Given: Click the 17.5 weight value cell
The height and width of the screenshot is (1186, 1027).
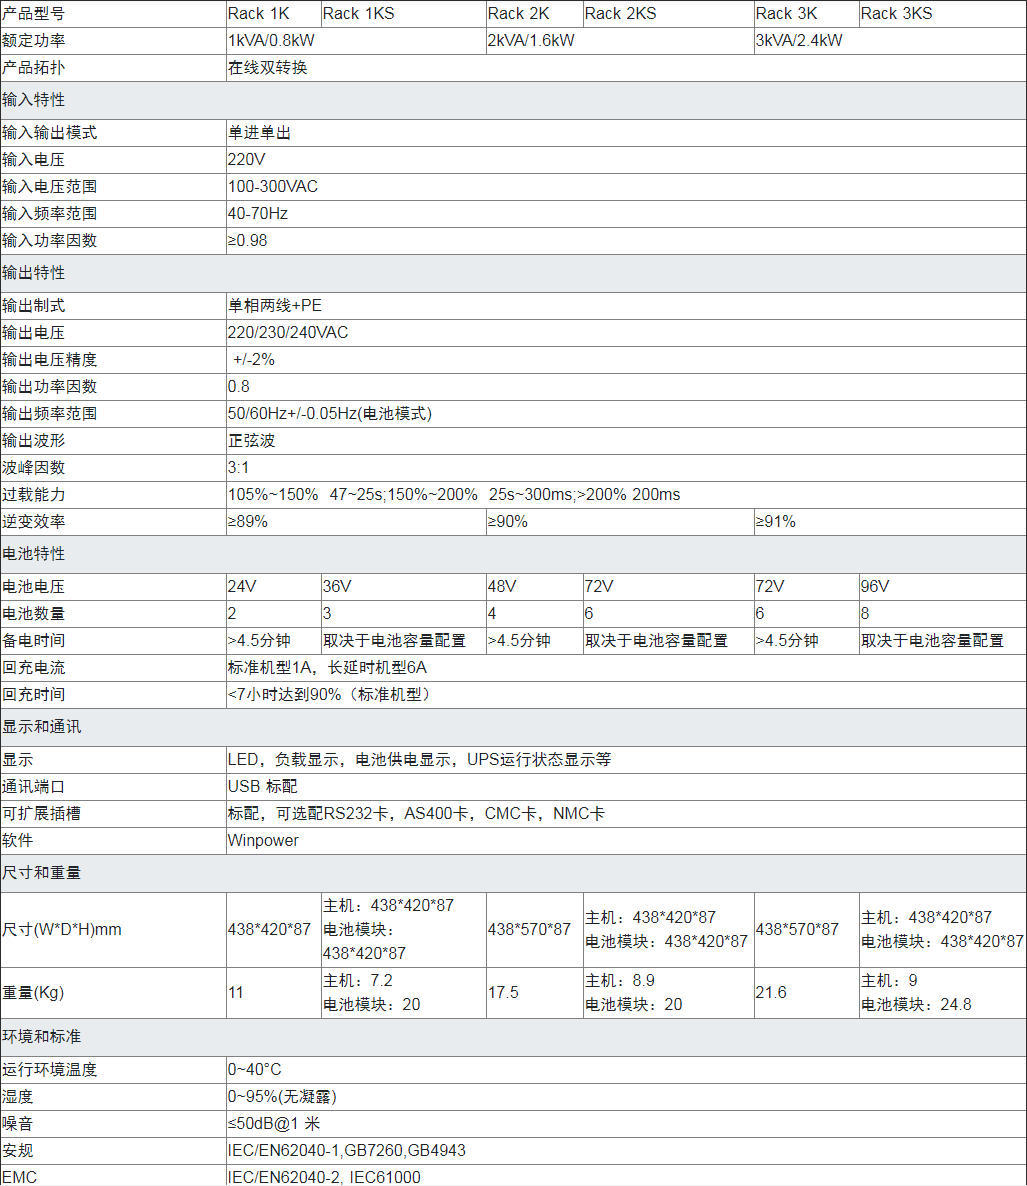Looking at the screenshot, I should (x=503, y=992).
